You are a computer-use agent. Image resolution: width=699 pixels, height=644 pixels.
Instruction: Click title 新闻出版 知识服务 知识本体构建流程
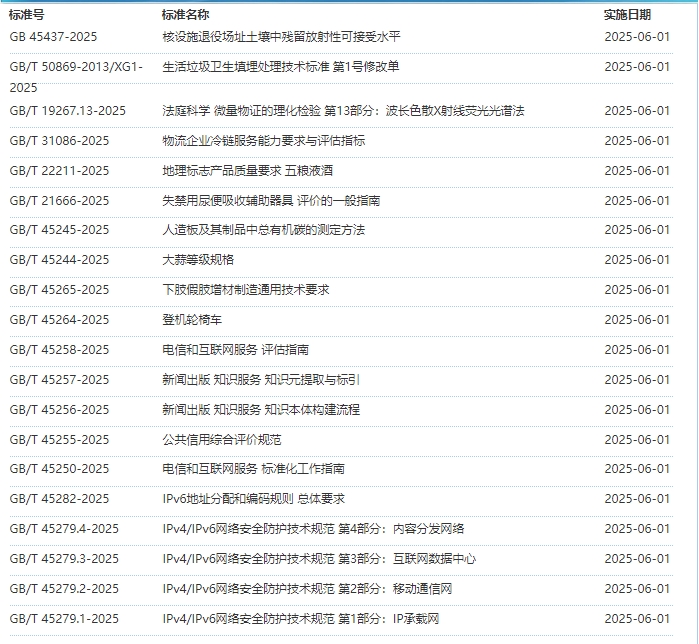[261, 410]
